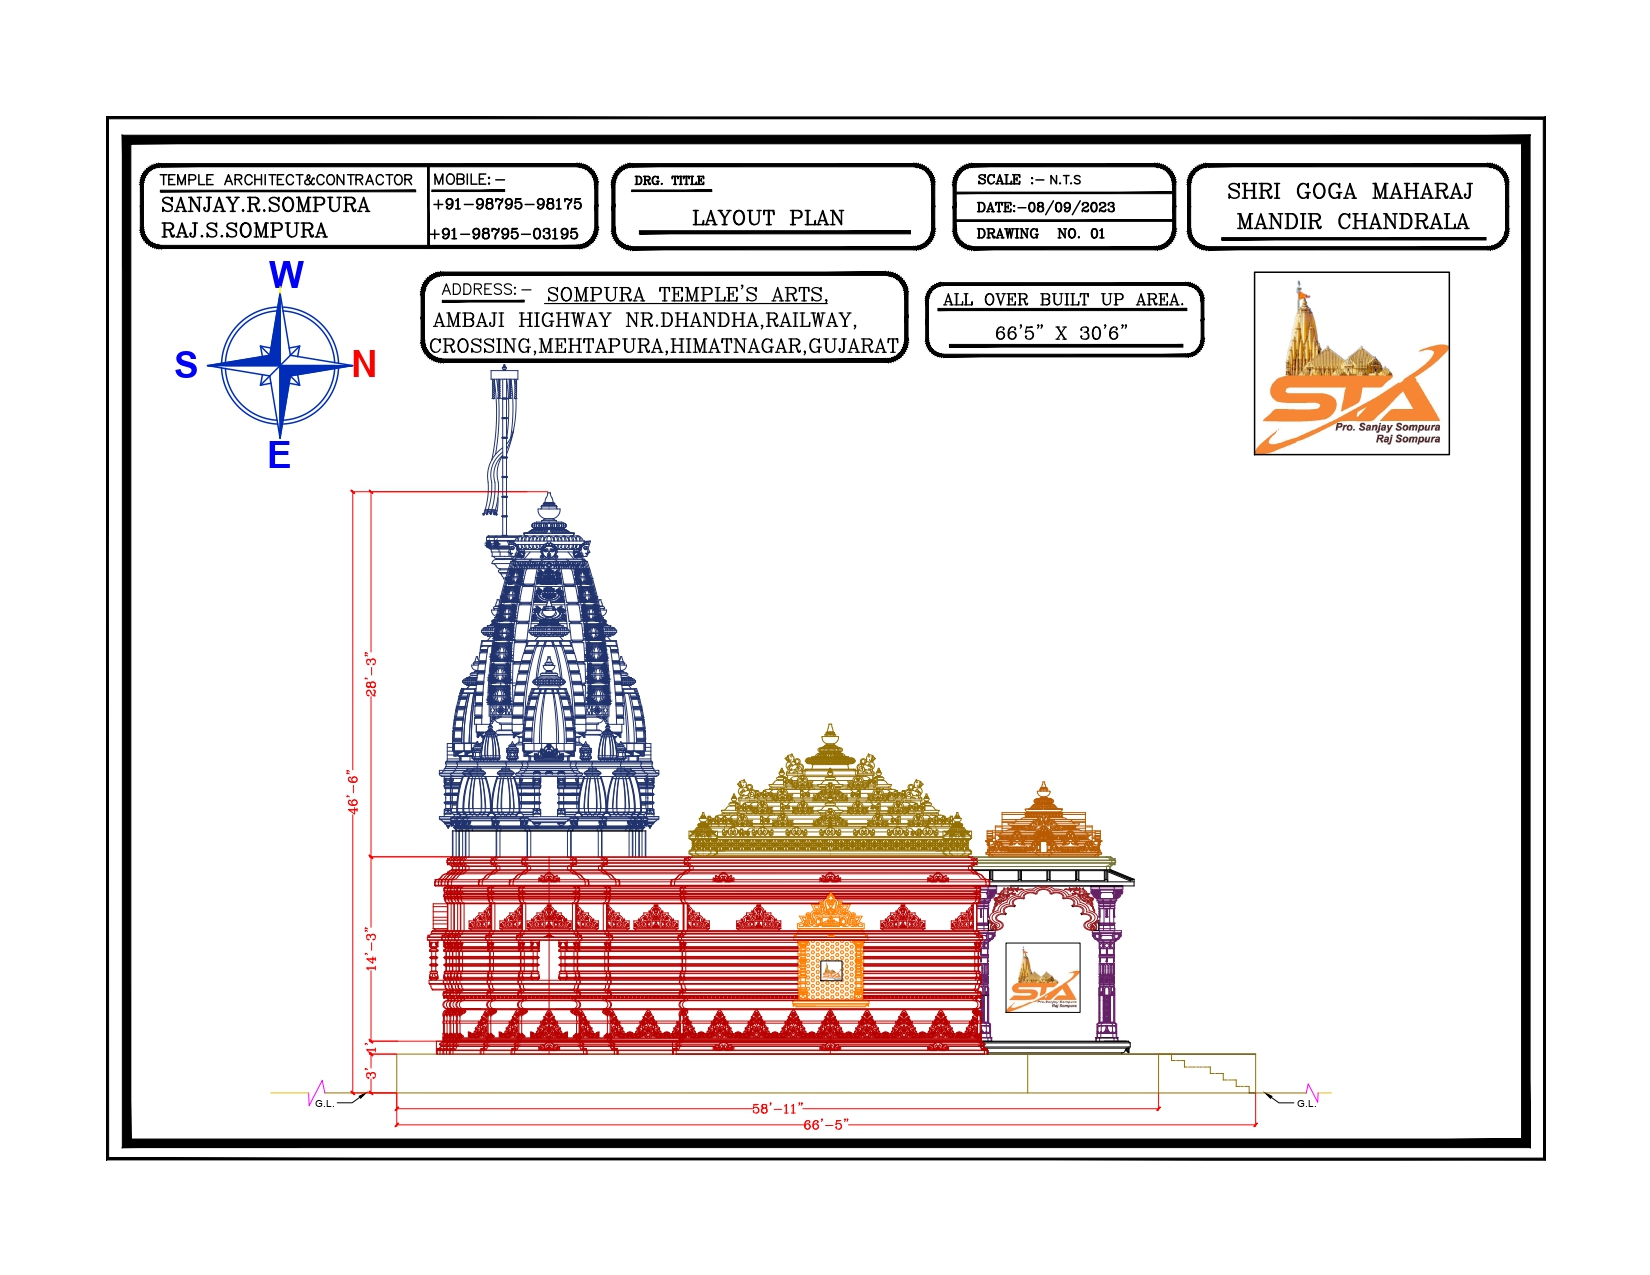
Task: Click the 46'-6" vertical height dimension
Action: point(353,792)
